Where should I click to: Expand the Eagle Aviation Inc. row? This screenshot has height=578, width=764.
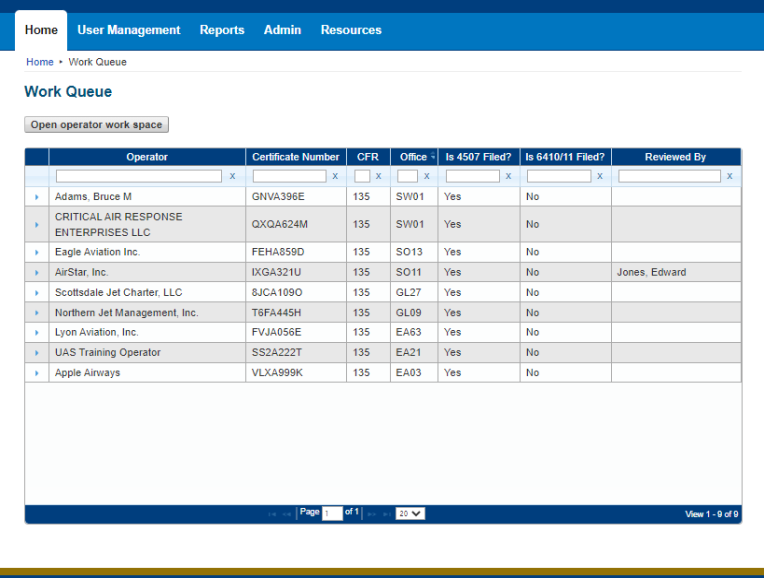click(37, 252)
